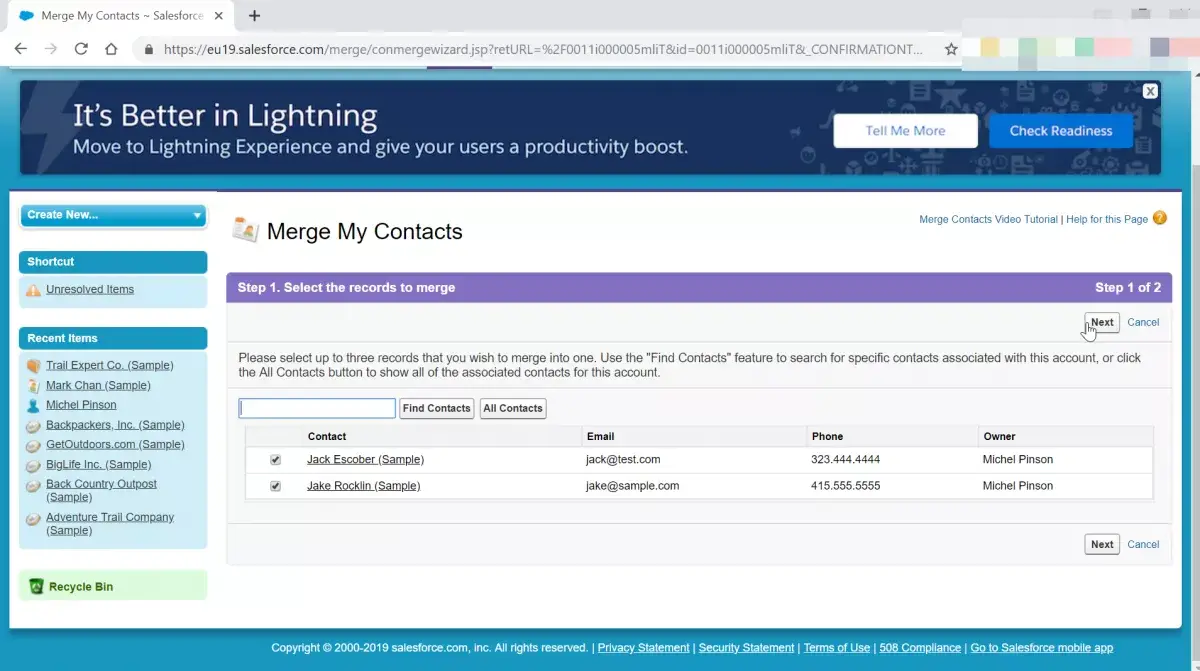Open Back Country Outpost (Sample) link
Image resolution: width=1200 pixels, height=671 pixels.
[x=101, y=490]
